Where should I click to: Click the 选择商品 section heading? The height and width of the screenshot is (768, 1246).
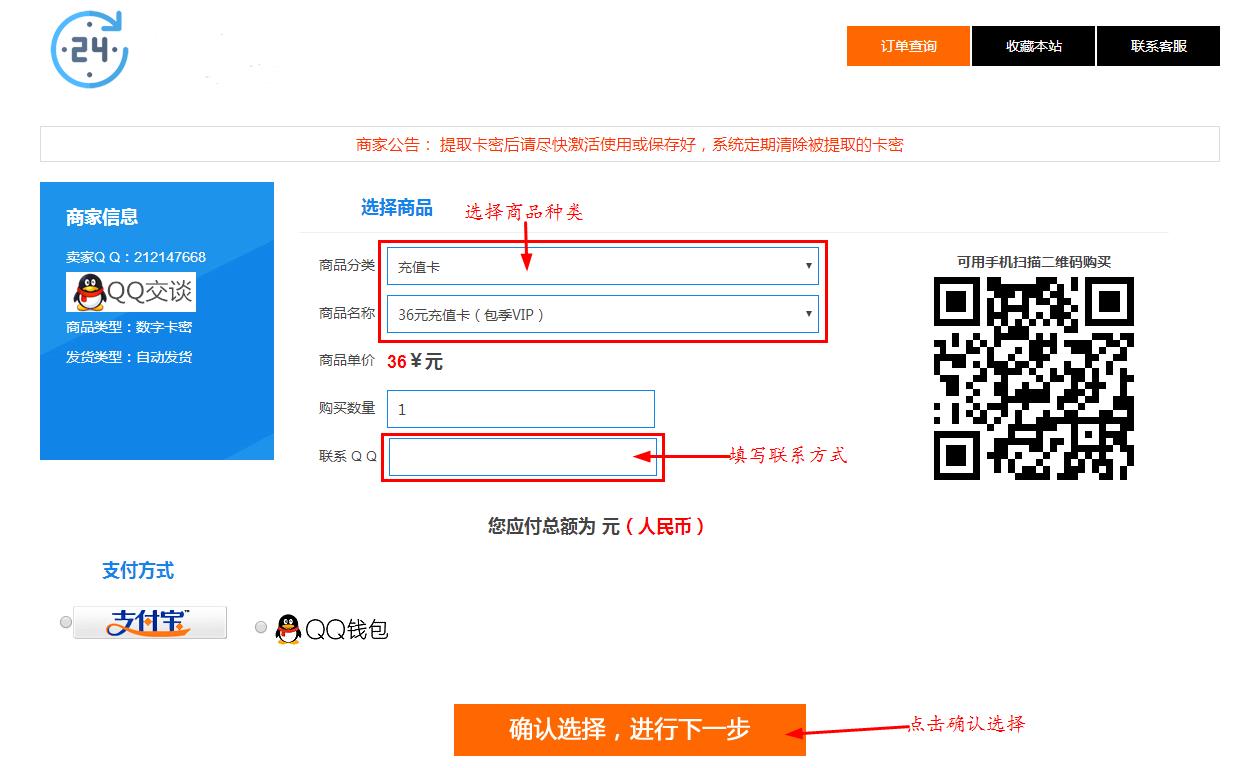pyautogui.click(x=396, y=208)
